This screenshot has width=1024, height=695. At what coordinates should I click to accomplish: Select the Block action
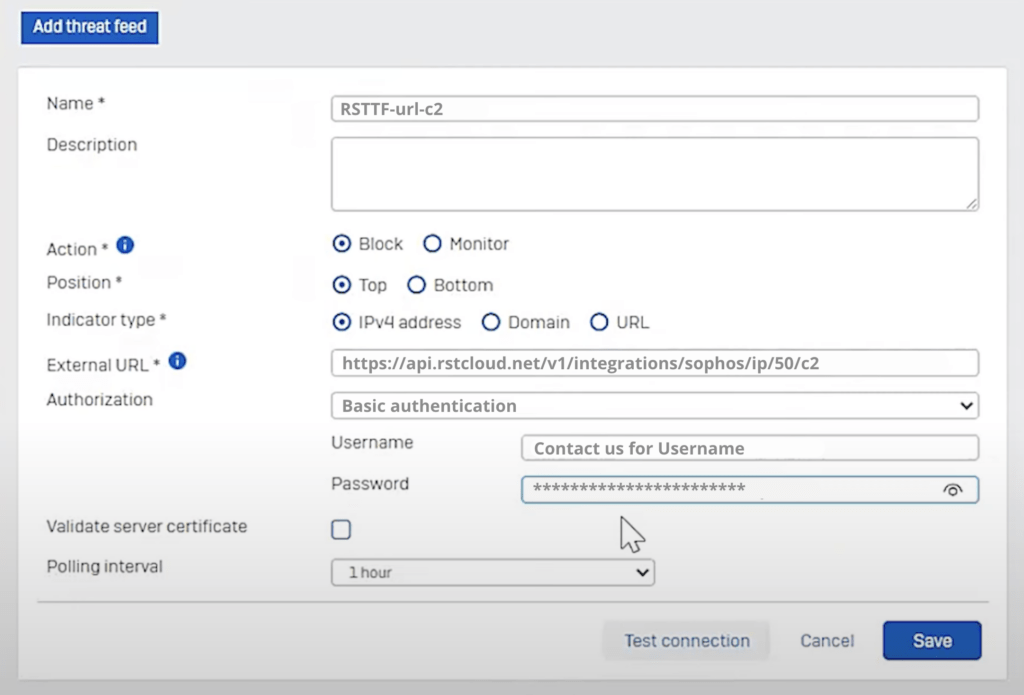coord(342,243)
